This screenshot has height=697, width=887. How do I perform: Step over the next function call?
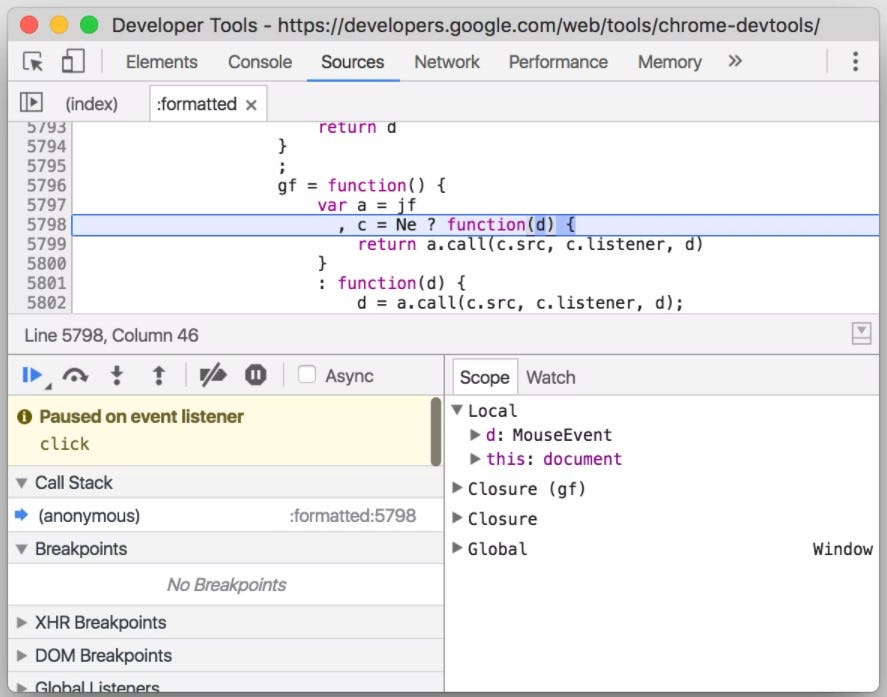click(x=74, y=374)
